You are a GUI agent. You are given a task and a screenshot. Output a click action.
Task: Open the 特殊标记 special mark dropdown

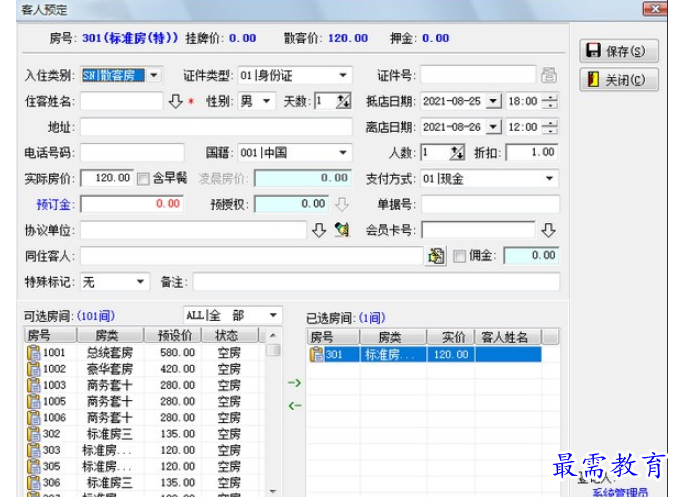pyautogui.click(x=138, y=282)
